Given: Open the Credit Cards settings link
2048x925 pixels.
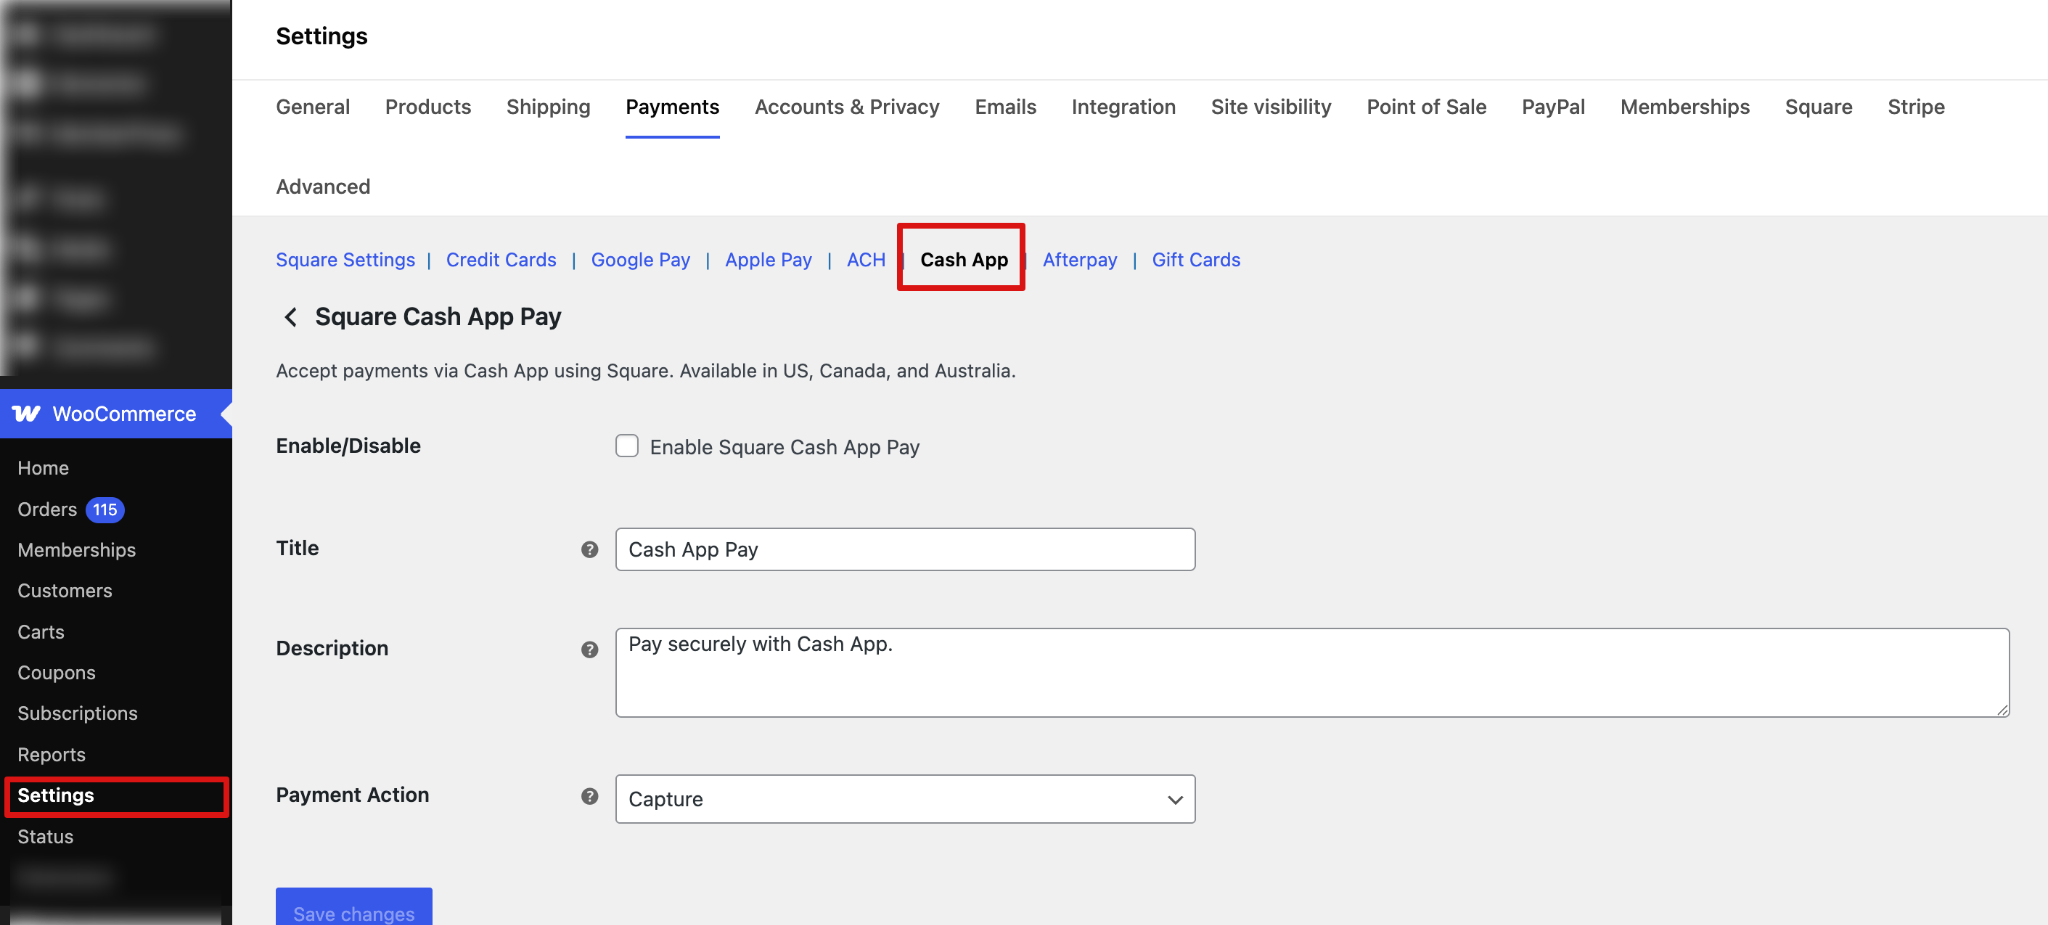Looking at the screenshot, I should [501, 259].
